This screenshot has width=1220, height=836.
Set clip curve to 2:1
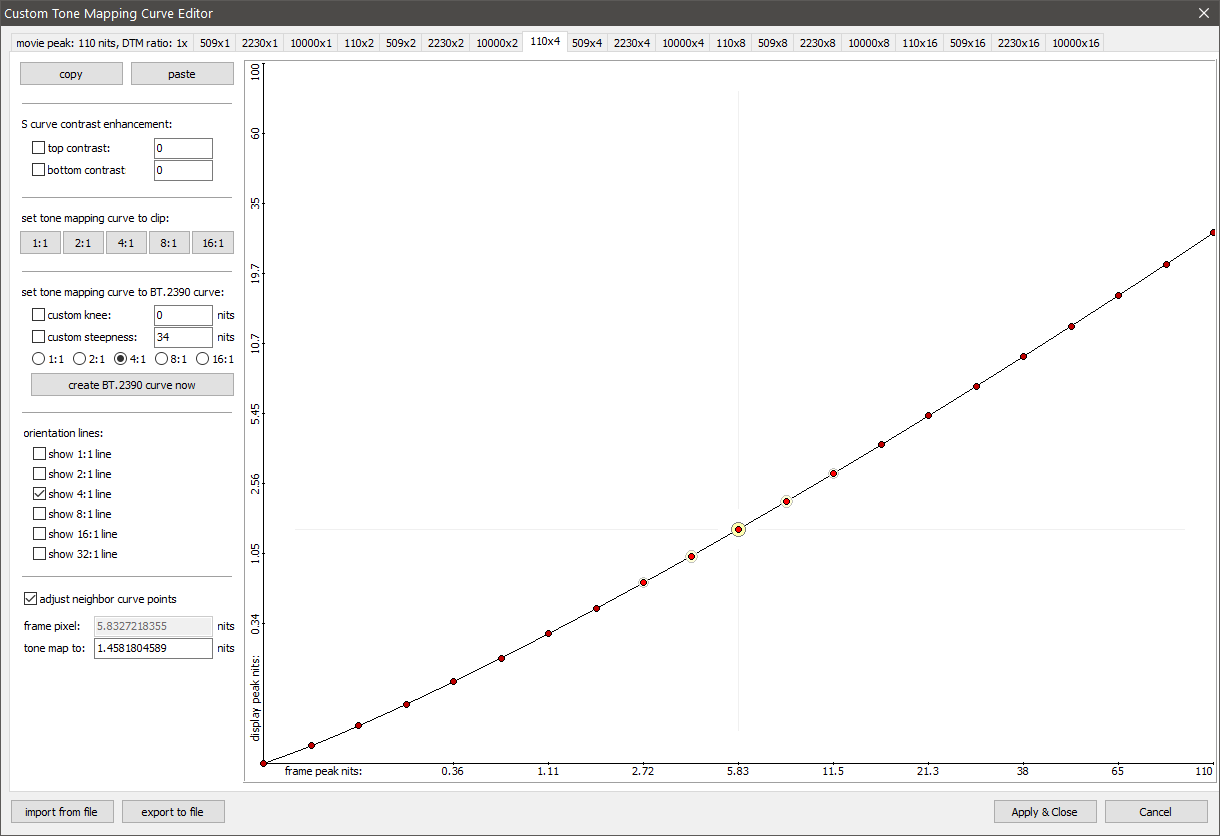click(83, 243)
